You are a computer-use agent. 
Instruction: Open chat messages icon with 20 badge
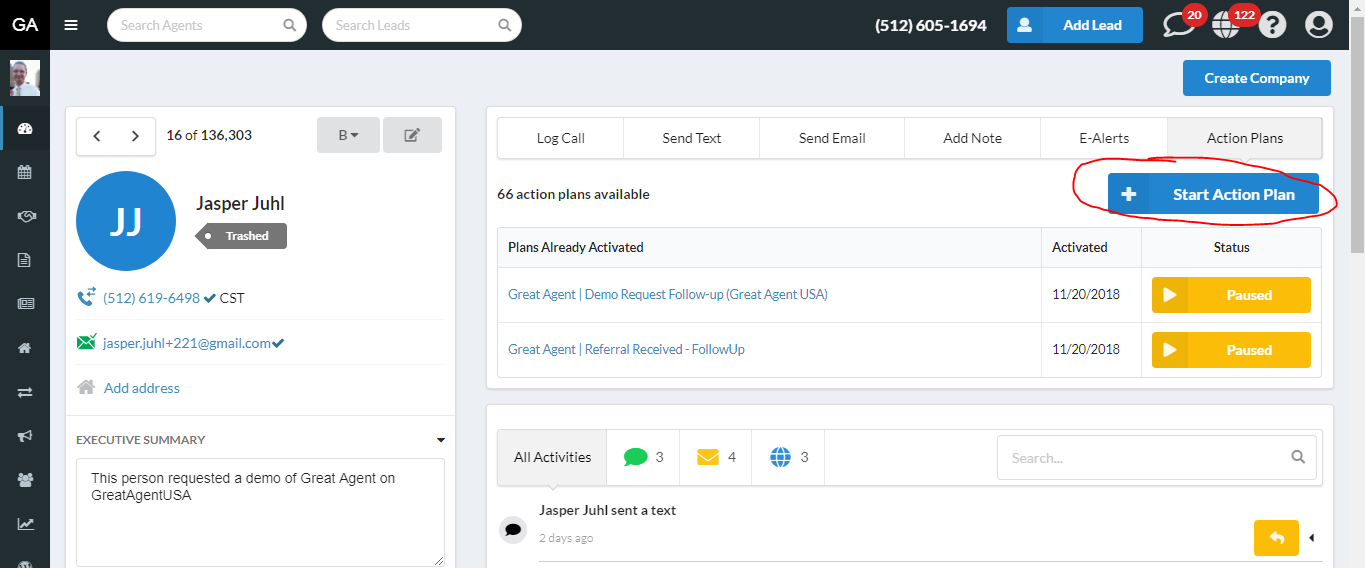click(1180, 25)
